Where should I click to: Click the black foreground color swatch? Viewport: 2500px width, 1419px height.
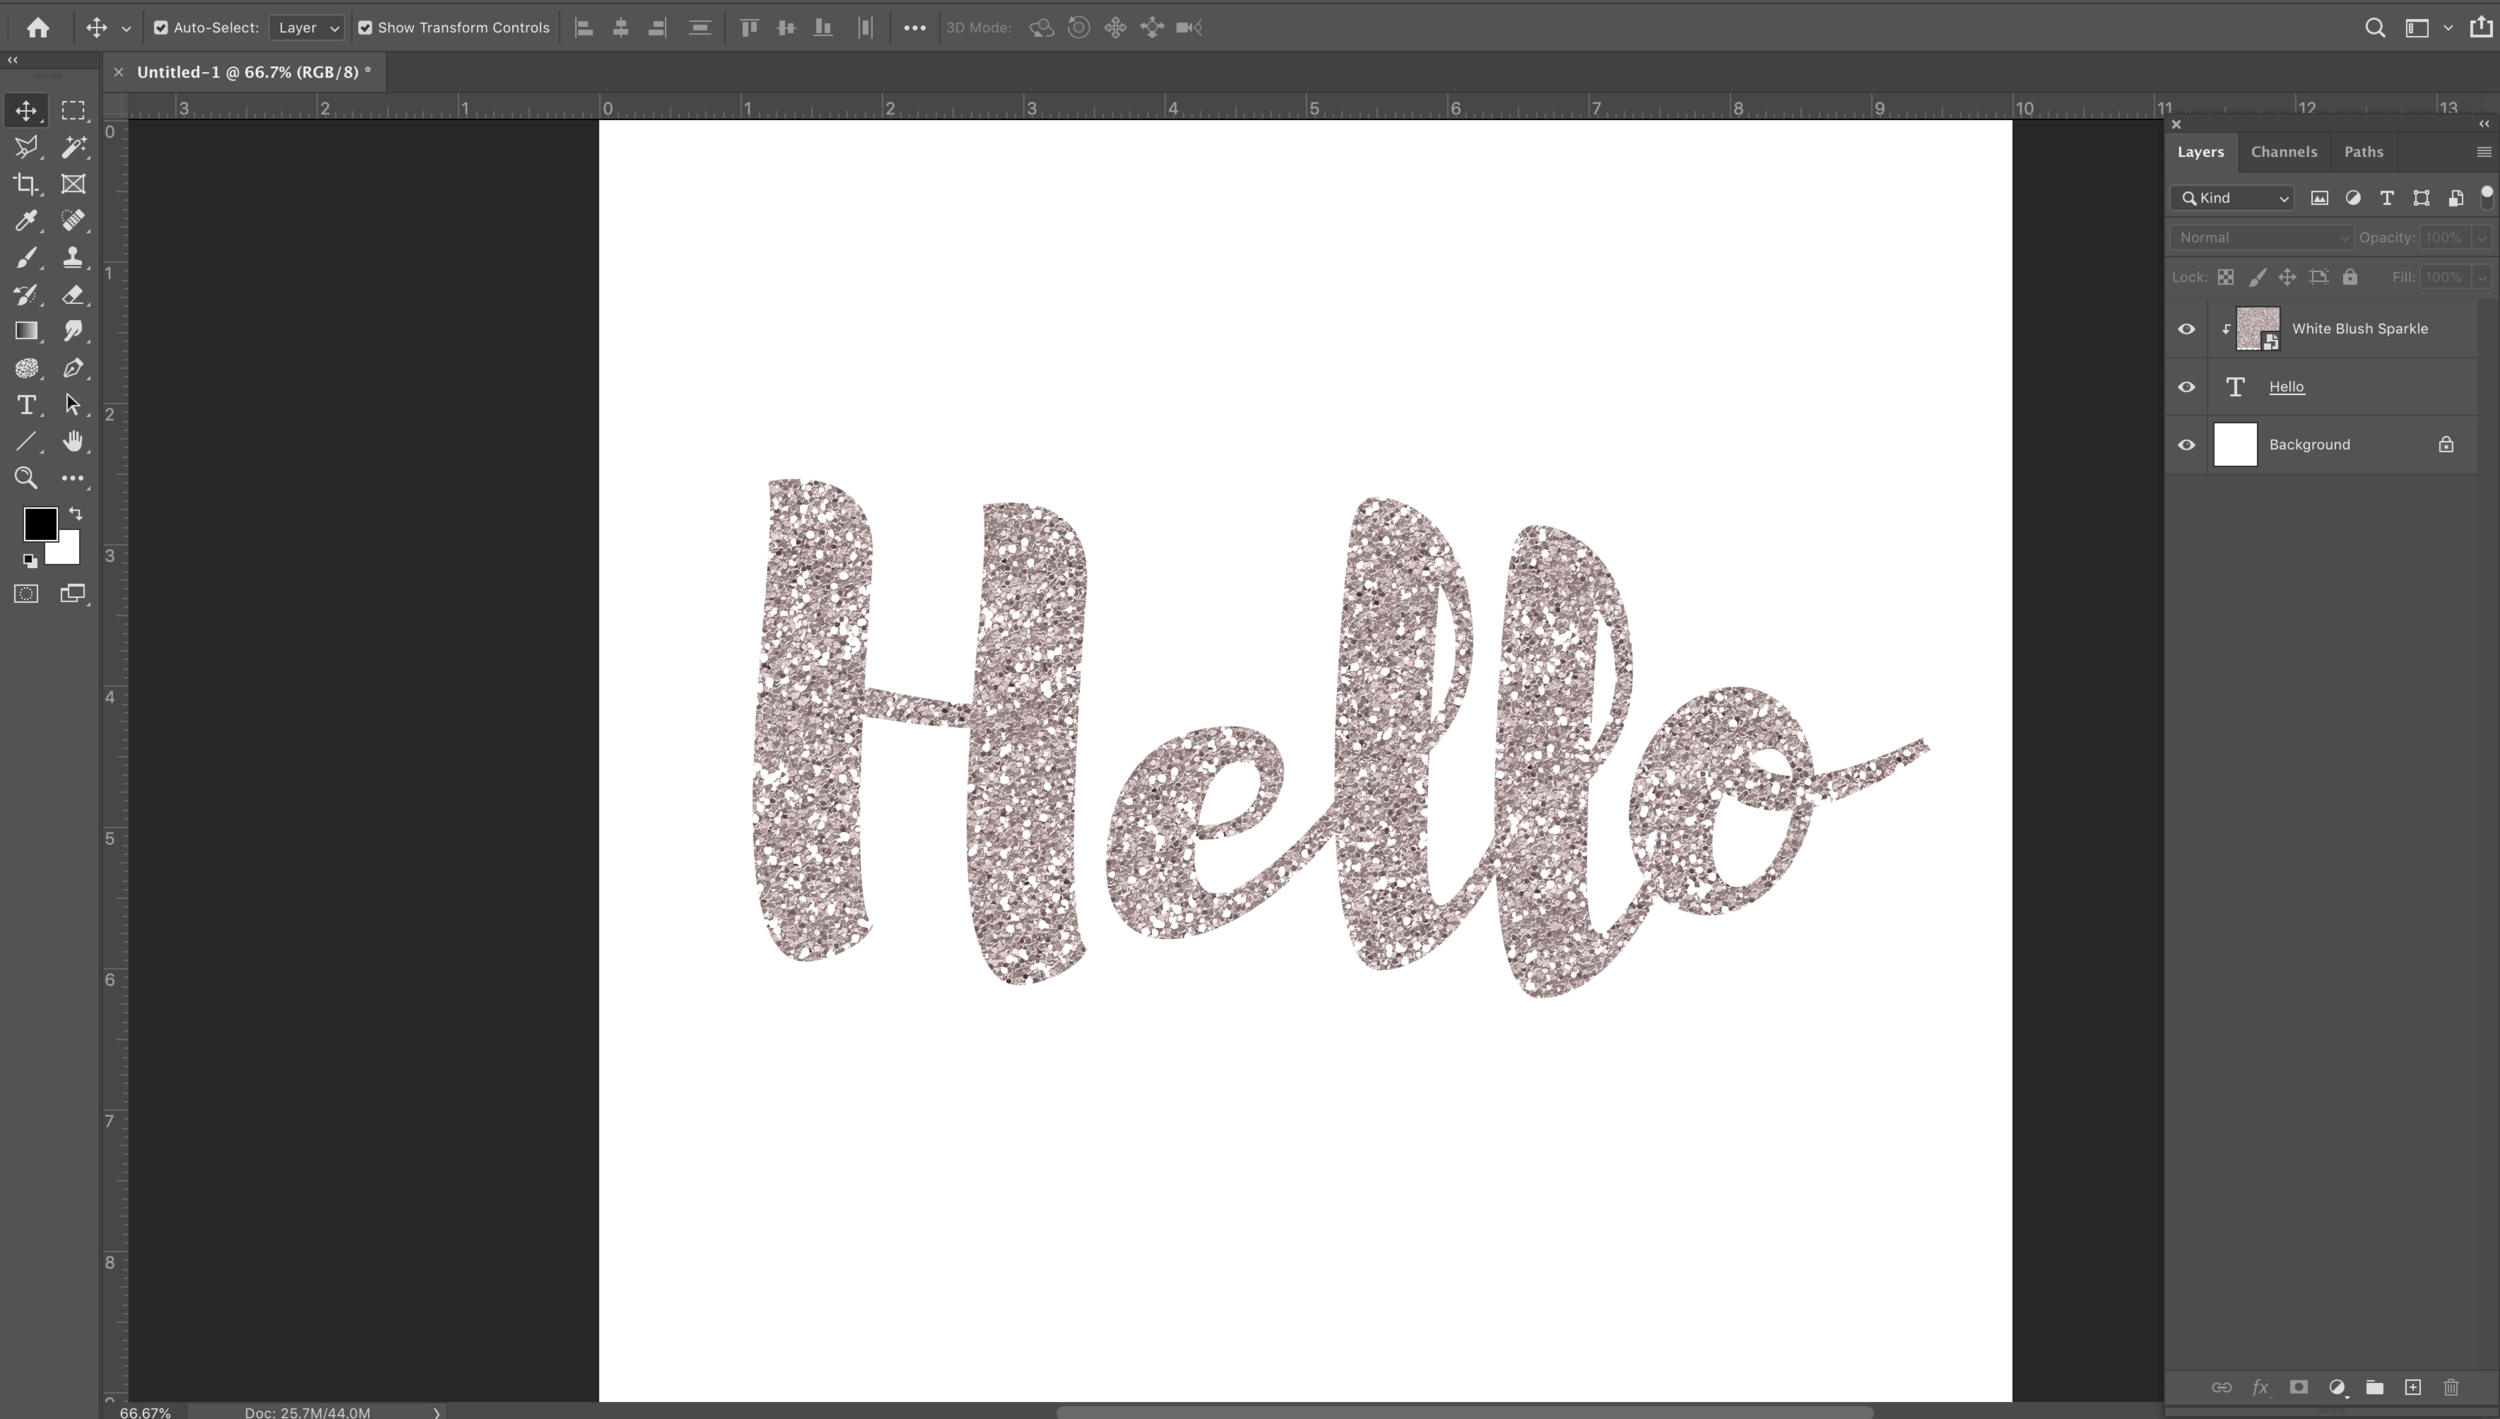click(x=39, y=523)
